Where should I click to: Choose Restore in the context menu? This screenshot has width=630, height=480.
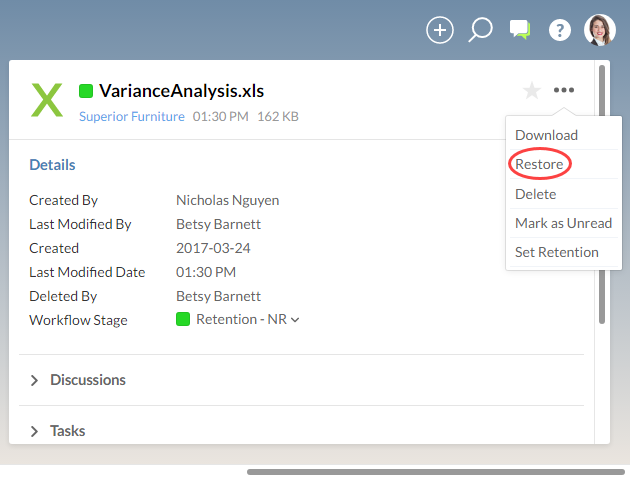pos(539,164)
